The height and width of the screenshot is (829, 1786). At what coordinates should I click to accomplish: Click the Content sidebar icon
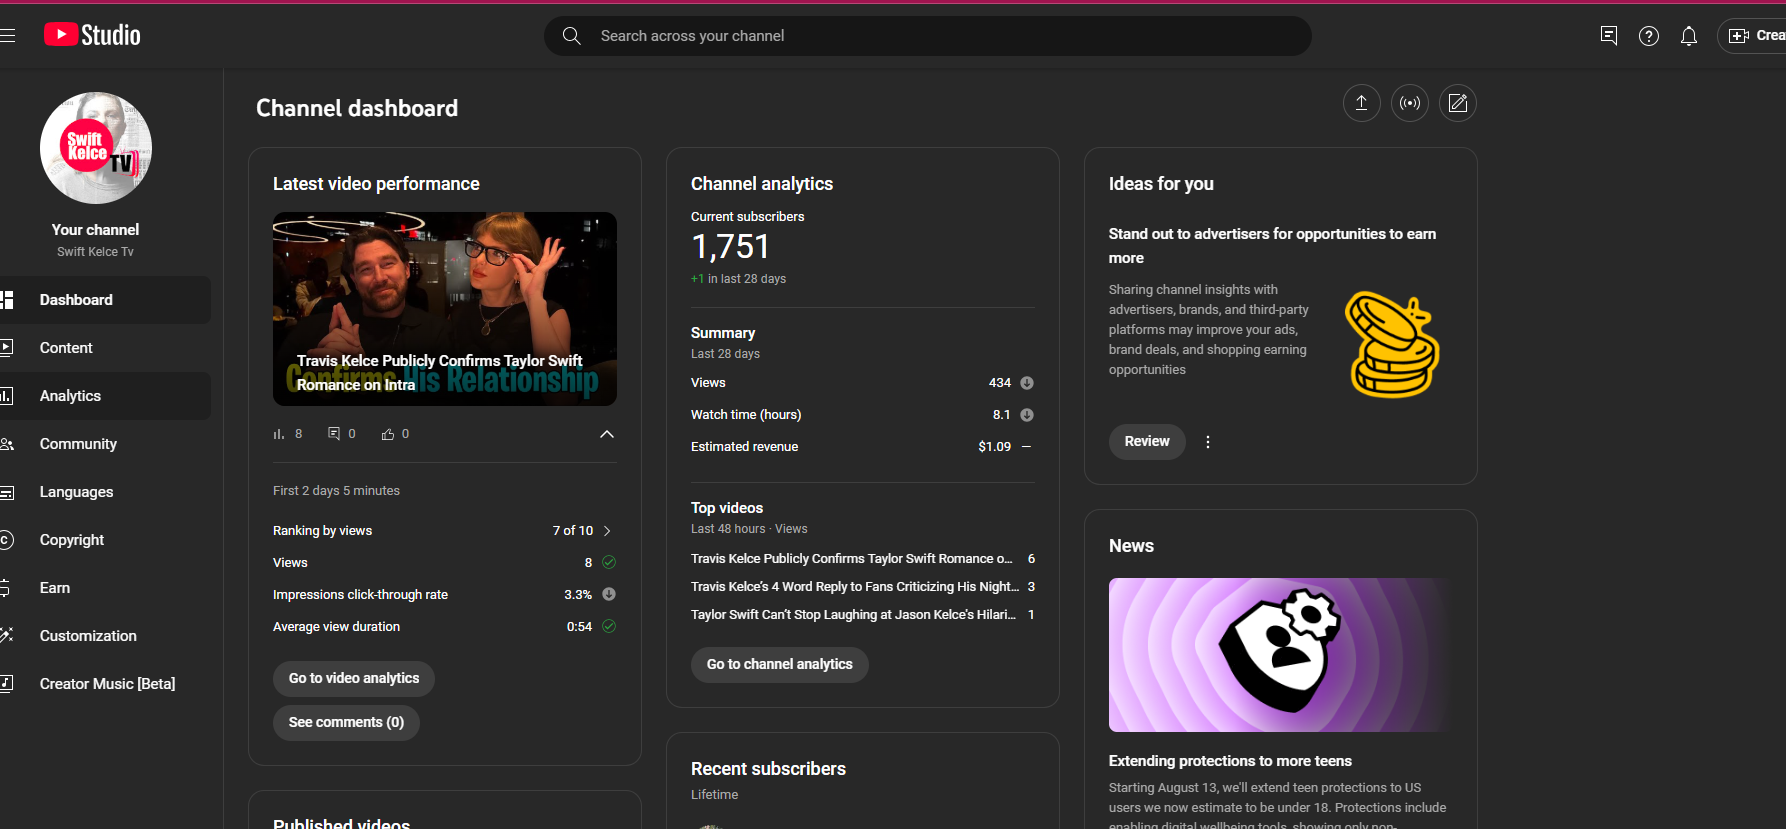[x=6, y=348]
